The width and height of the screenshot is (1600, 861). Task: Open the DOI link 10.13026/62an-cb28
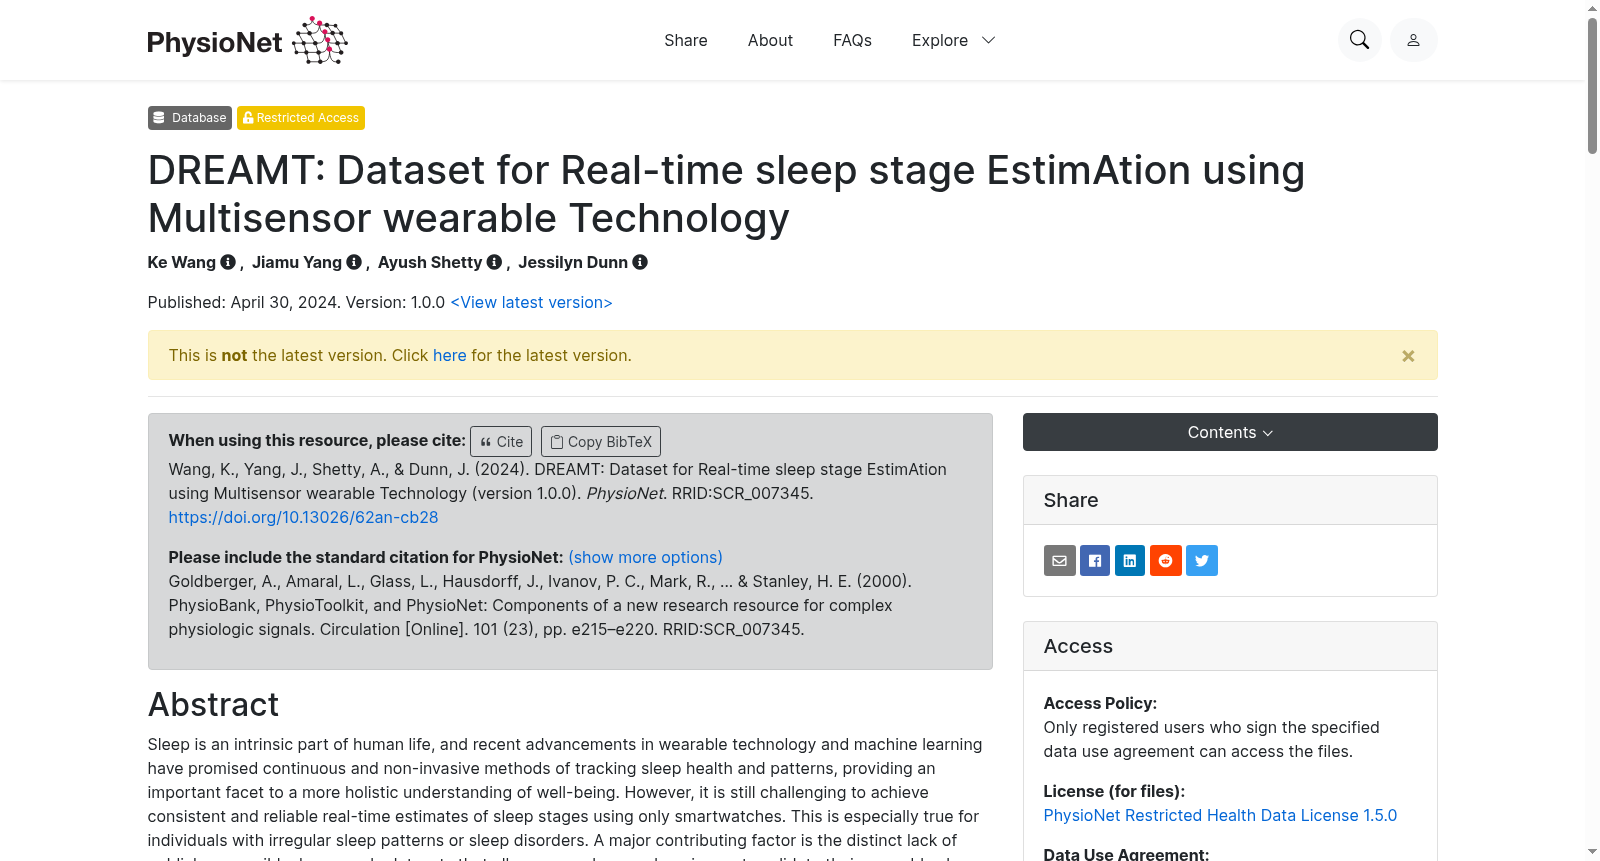[303, 517]
